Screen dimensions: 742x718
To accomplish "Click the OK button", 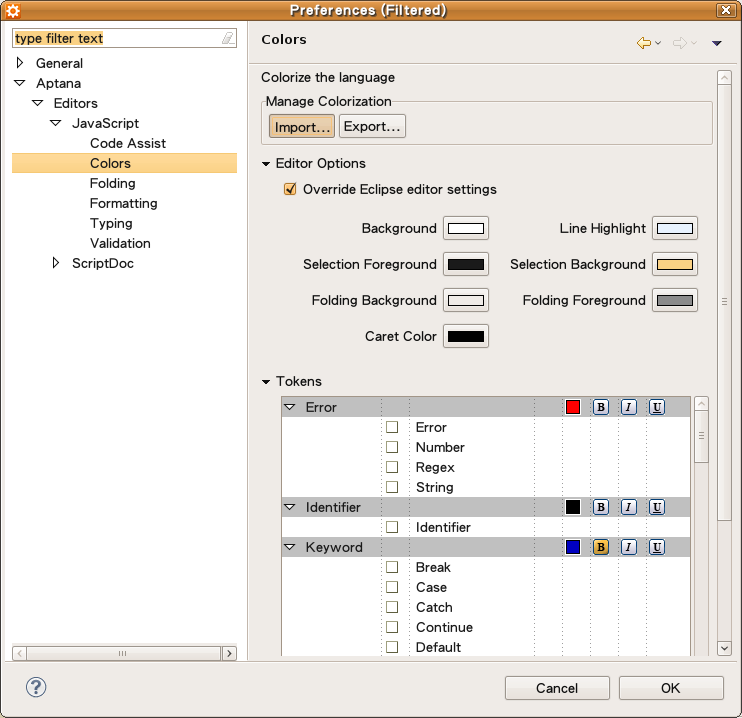I will click(671, 688).
